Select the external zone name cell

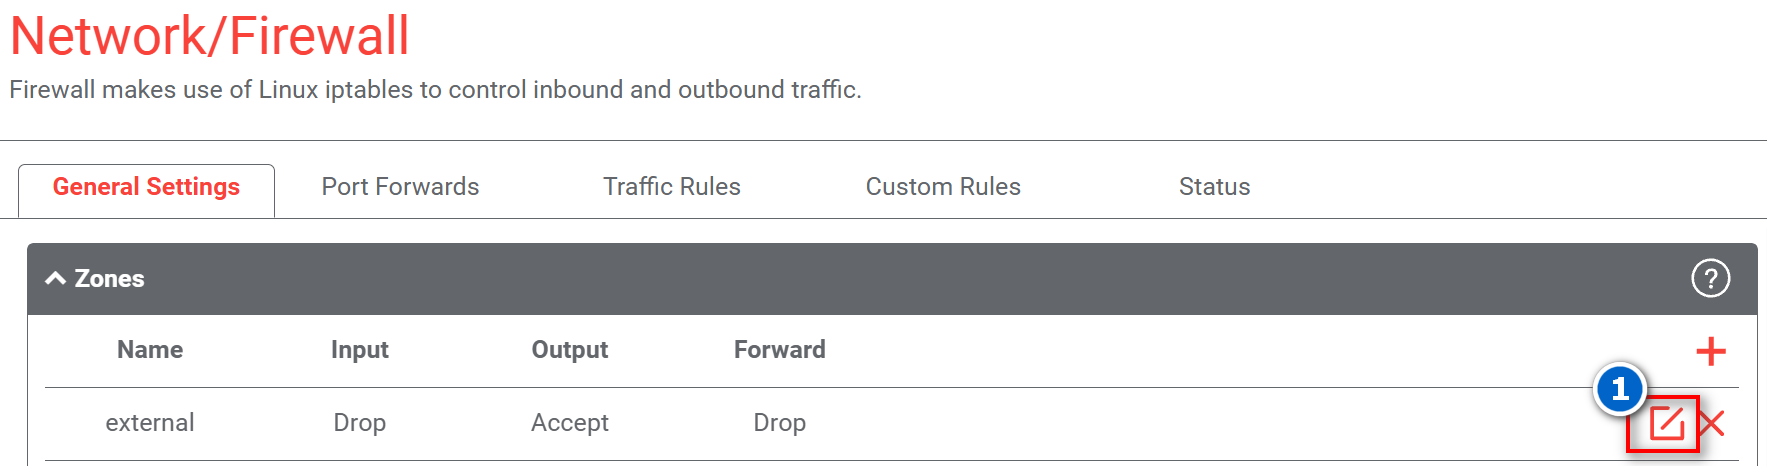tap(150, 423)
